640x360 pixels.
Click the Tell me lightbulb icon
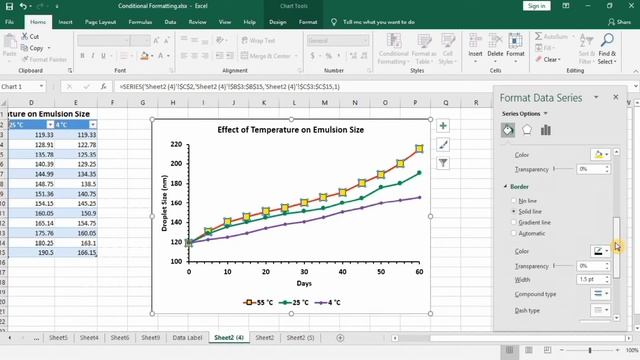point(334,22)
